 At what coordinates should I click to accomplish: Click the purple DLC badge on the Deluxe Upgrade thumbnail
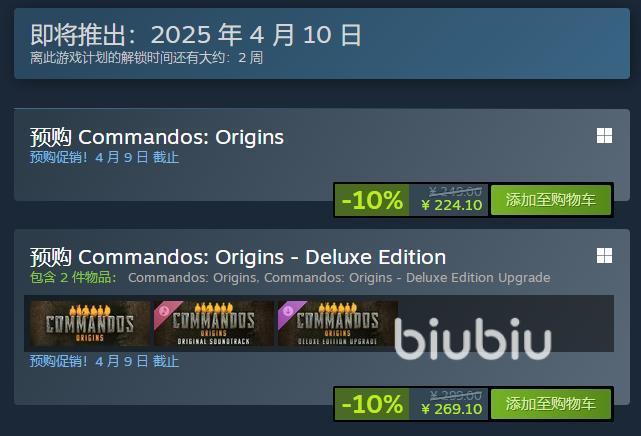click(x=288, y=311)
